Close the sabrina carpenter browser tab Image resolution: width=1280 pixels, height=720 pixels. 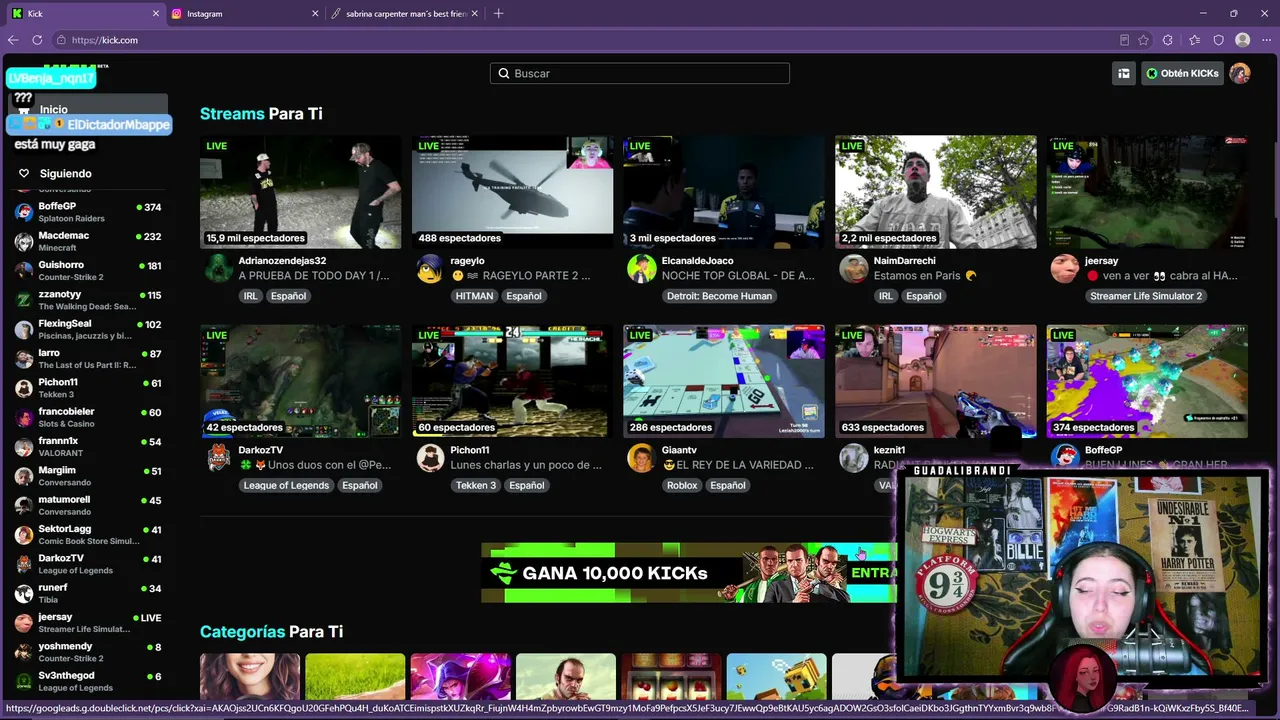coord(475,14)
